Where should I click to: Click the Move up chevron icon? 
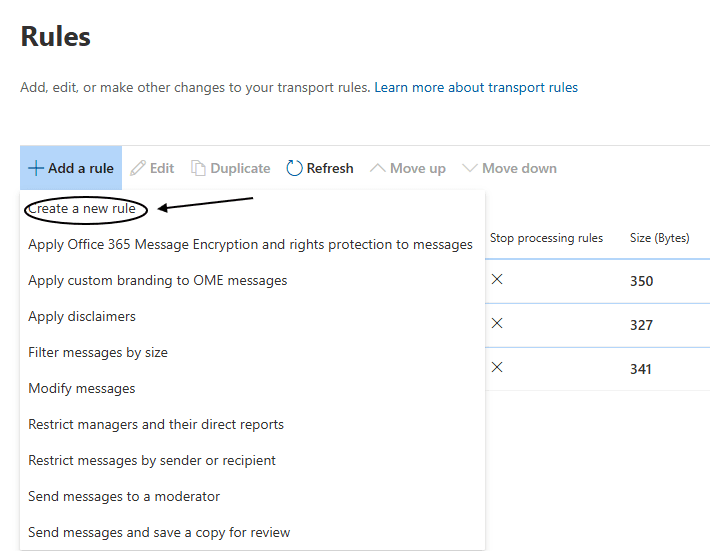coord(378,168)
